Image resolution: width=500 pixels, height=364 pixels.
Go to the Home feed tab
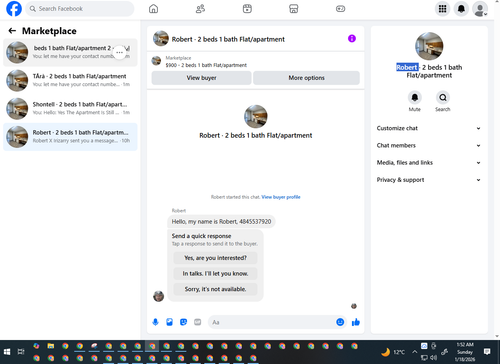(153, 9)
